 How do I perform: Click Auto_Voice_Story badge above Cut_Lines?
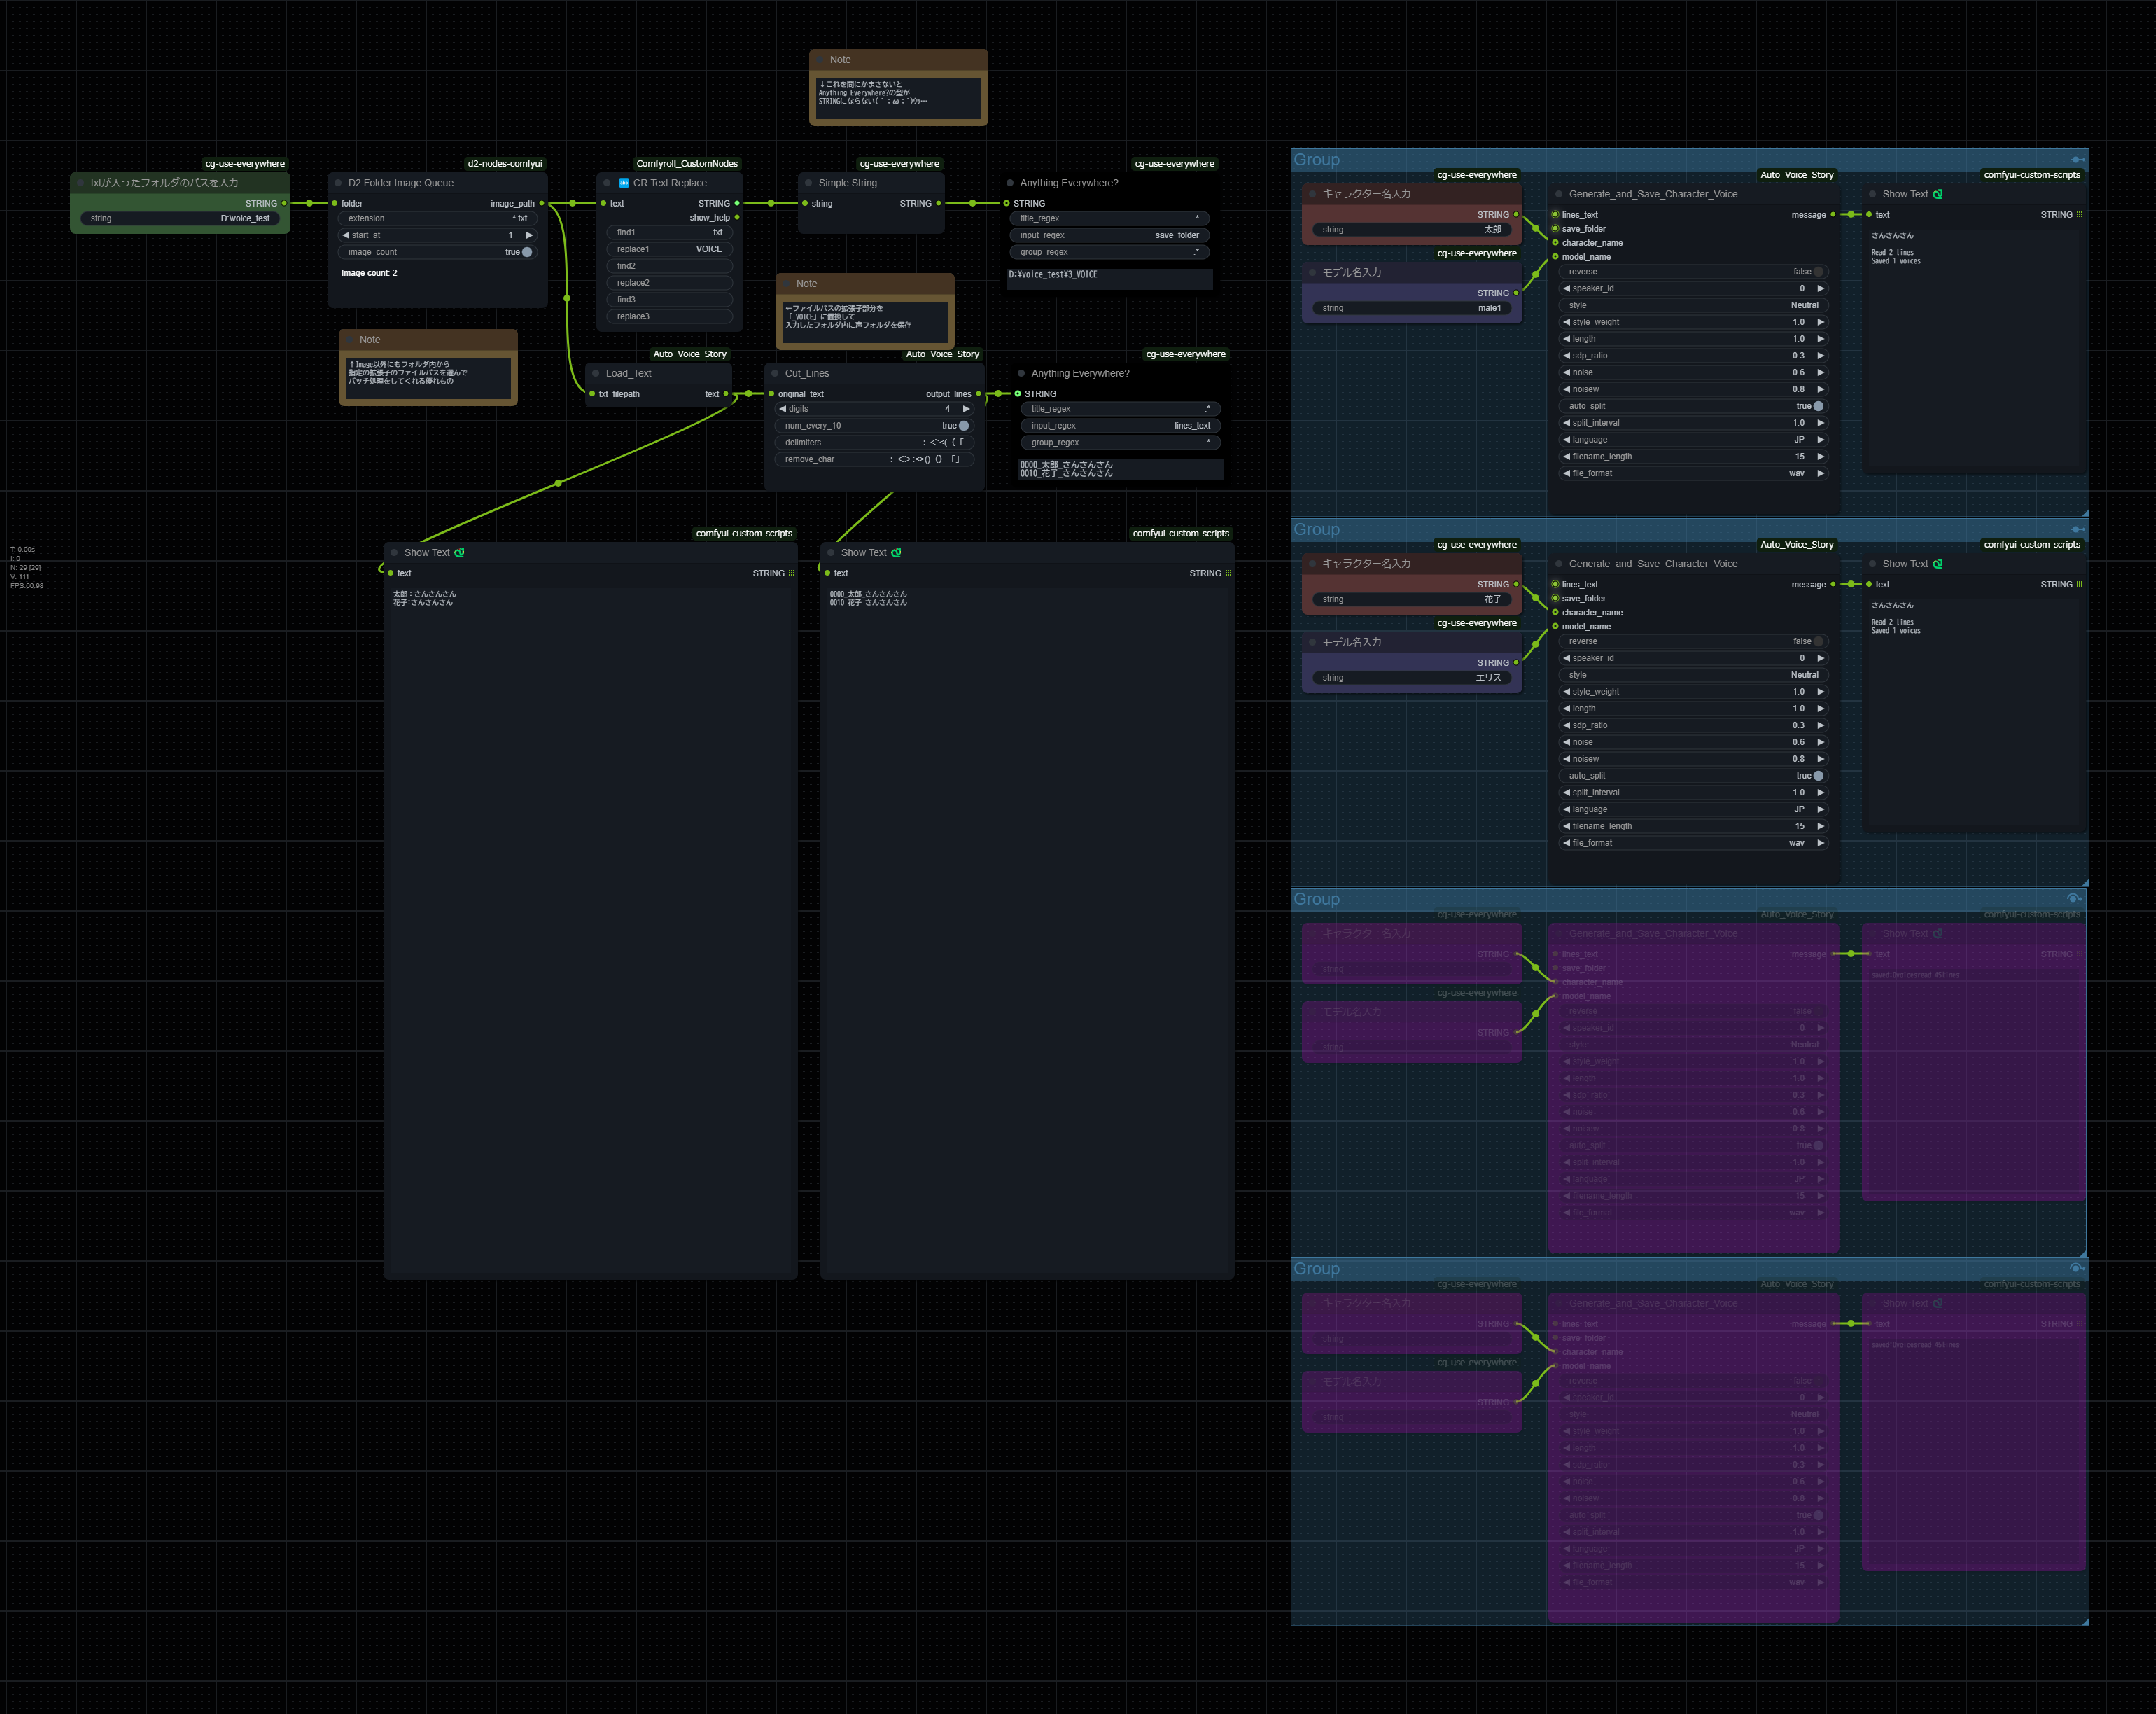[942, 354]
